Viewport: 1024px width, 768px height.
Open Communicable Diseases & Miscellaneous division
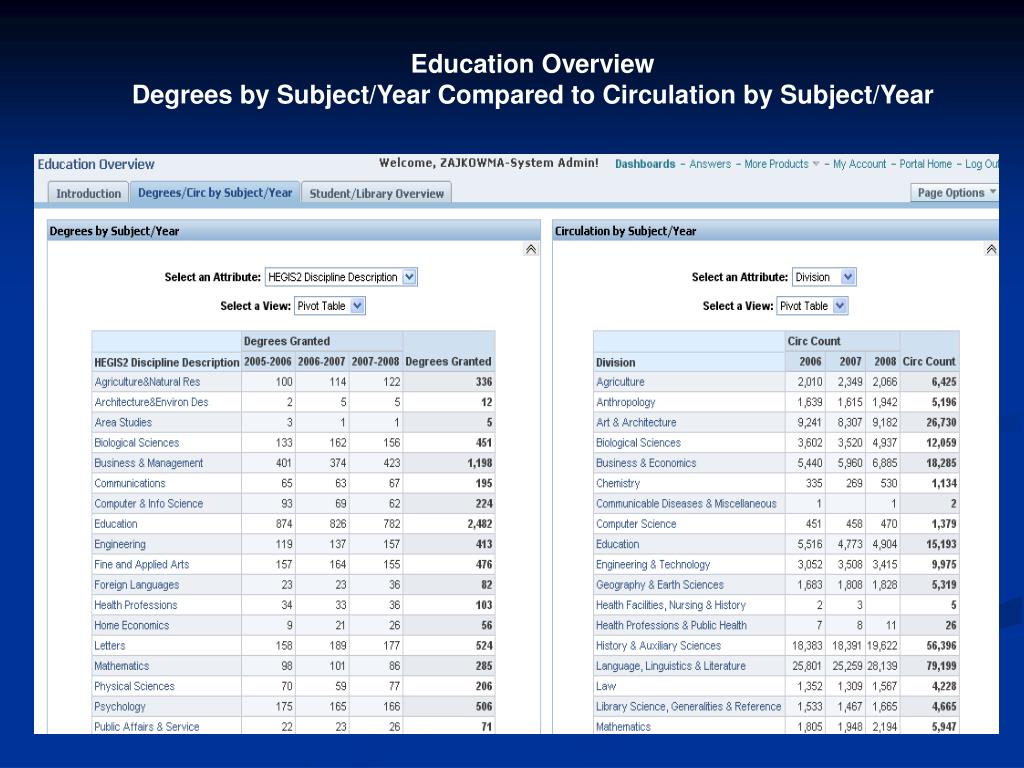click(x=686, y=504)
